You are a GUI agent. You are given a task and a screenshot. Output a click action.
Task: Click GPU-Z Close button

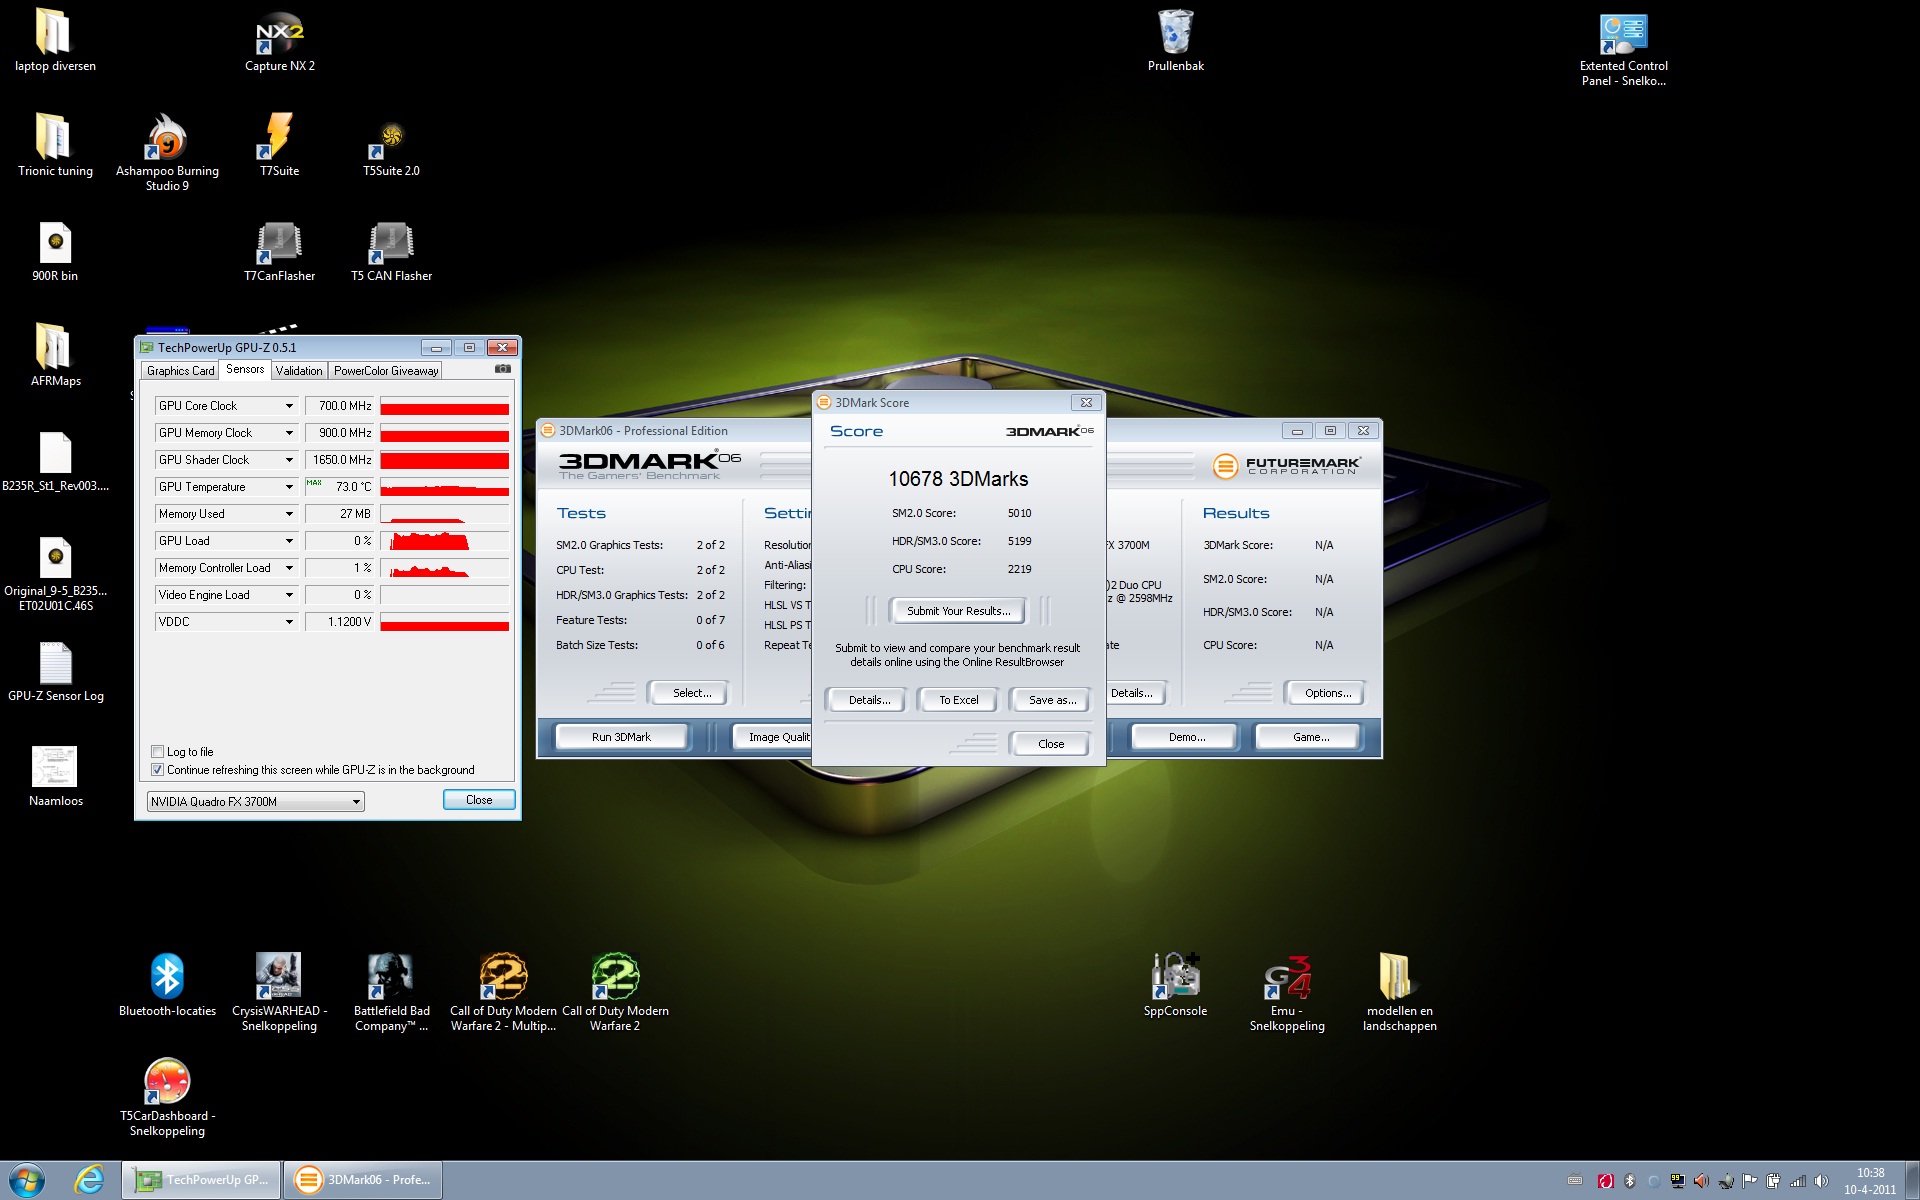pyautogui.click(x=479, y=800)
